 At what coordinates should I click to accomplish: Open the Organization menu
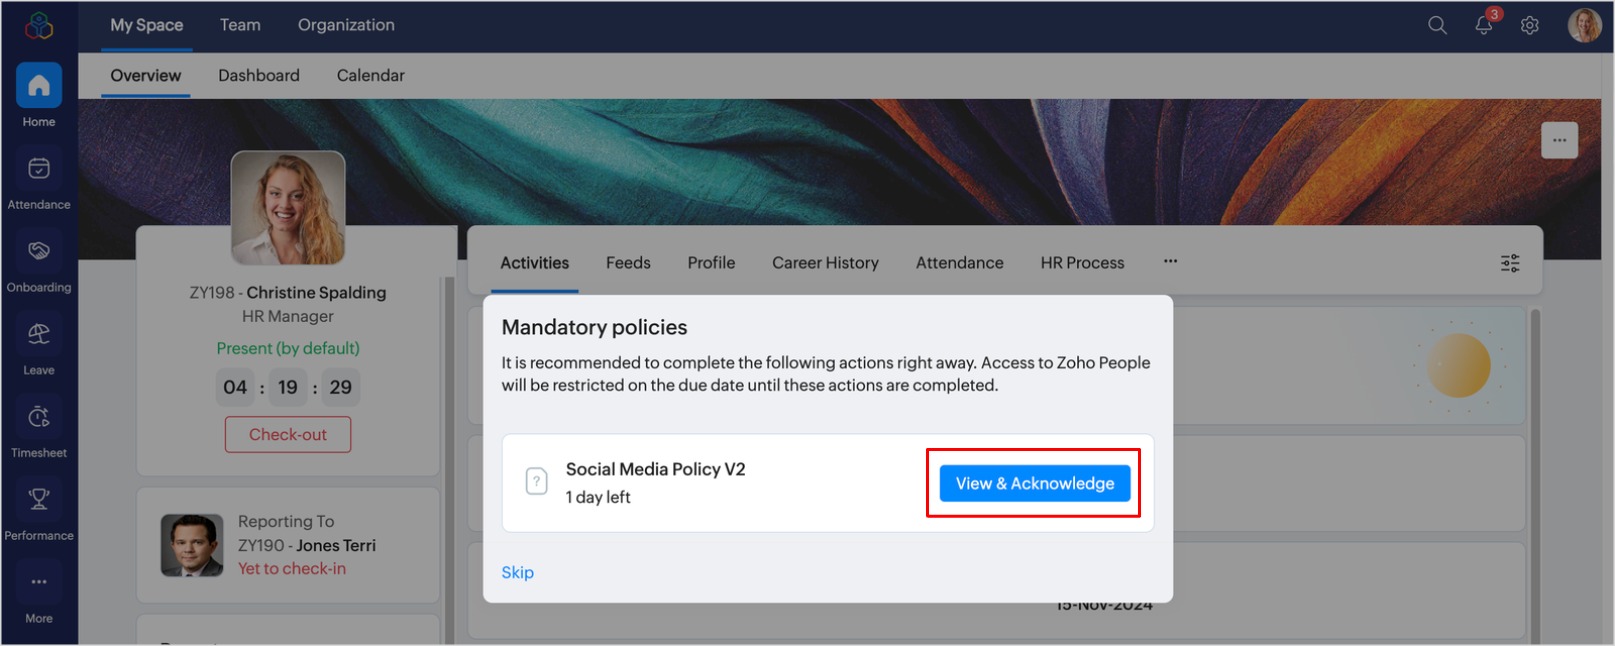(346, 25)
